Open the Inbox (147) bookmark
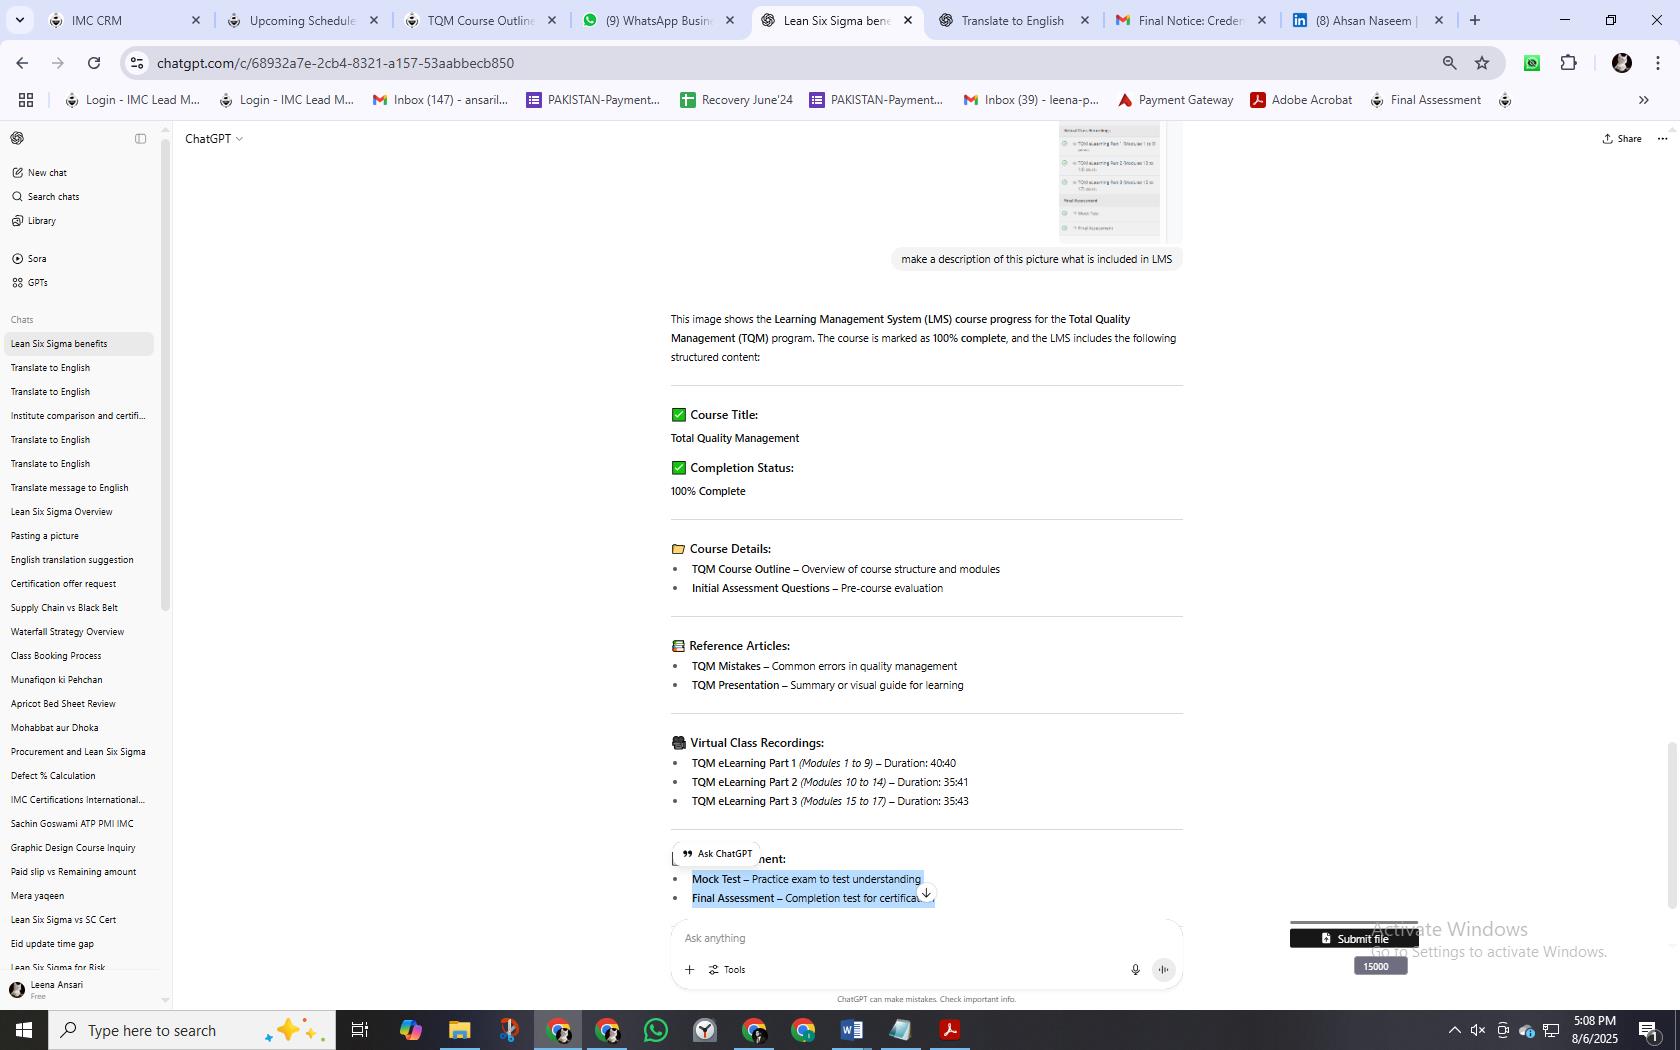Screen dimensions: 1680x1050 point(440,99)
